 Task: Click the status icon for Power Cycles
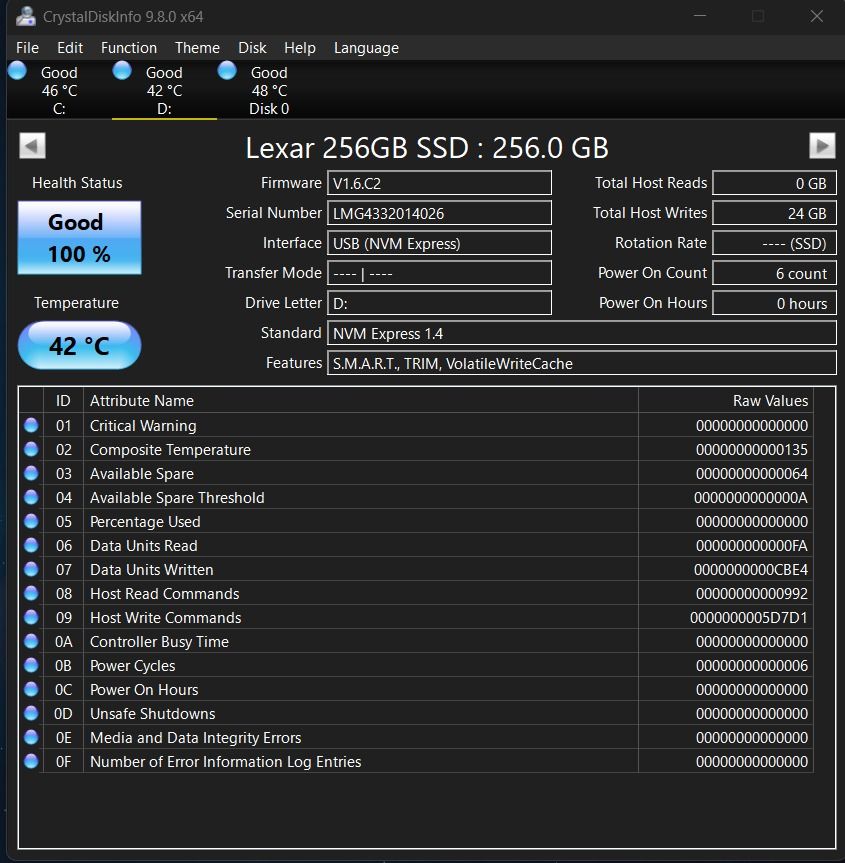click(31, 665)
